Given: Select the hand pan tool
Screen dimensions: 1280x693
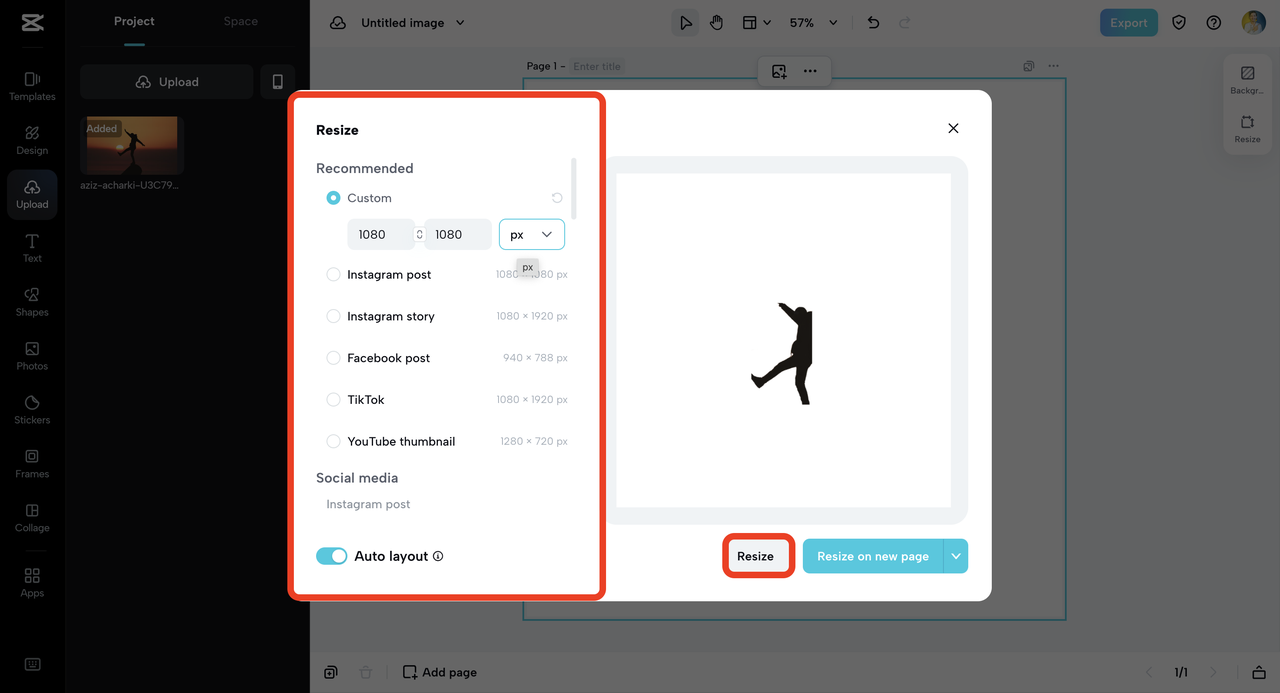Looking at the screenshot, I should (x=716, y=22).
